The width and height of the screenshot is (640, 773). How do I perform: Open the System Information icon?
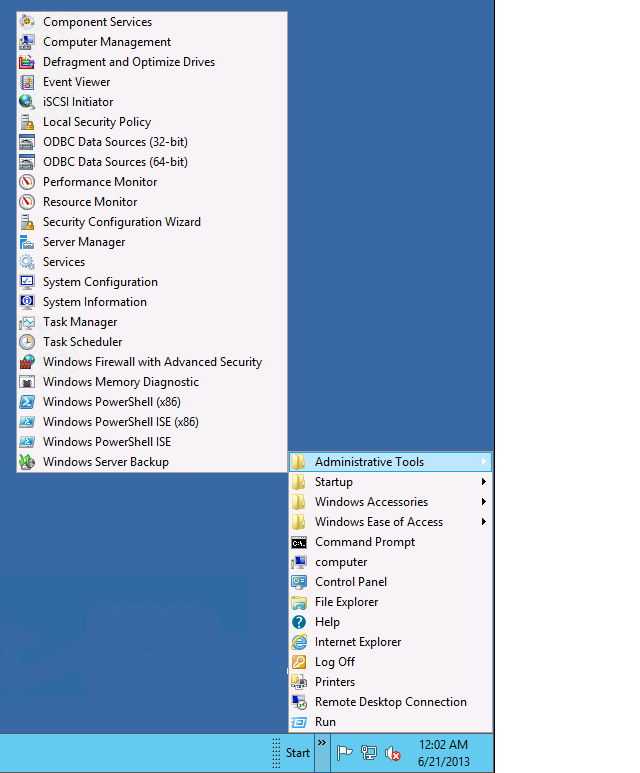[27, 302]
